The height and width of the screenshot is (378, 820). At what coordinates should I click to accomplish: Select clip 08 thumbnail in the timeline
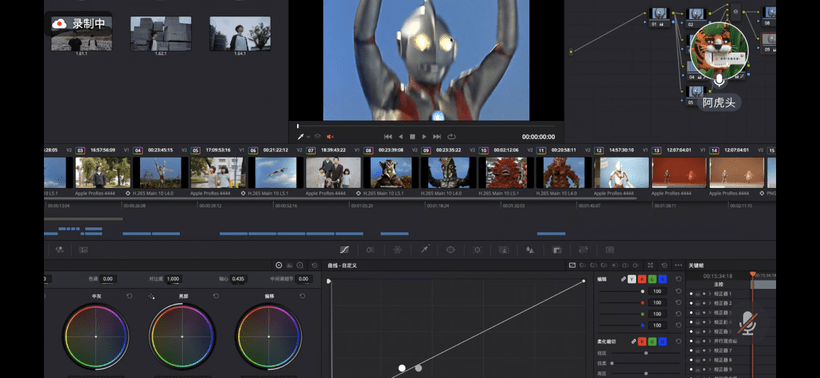coord(391,173)
